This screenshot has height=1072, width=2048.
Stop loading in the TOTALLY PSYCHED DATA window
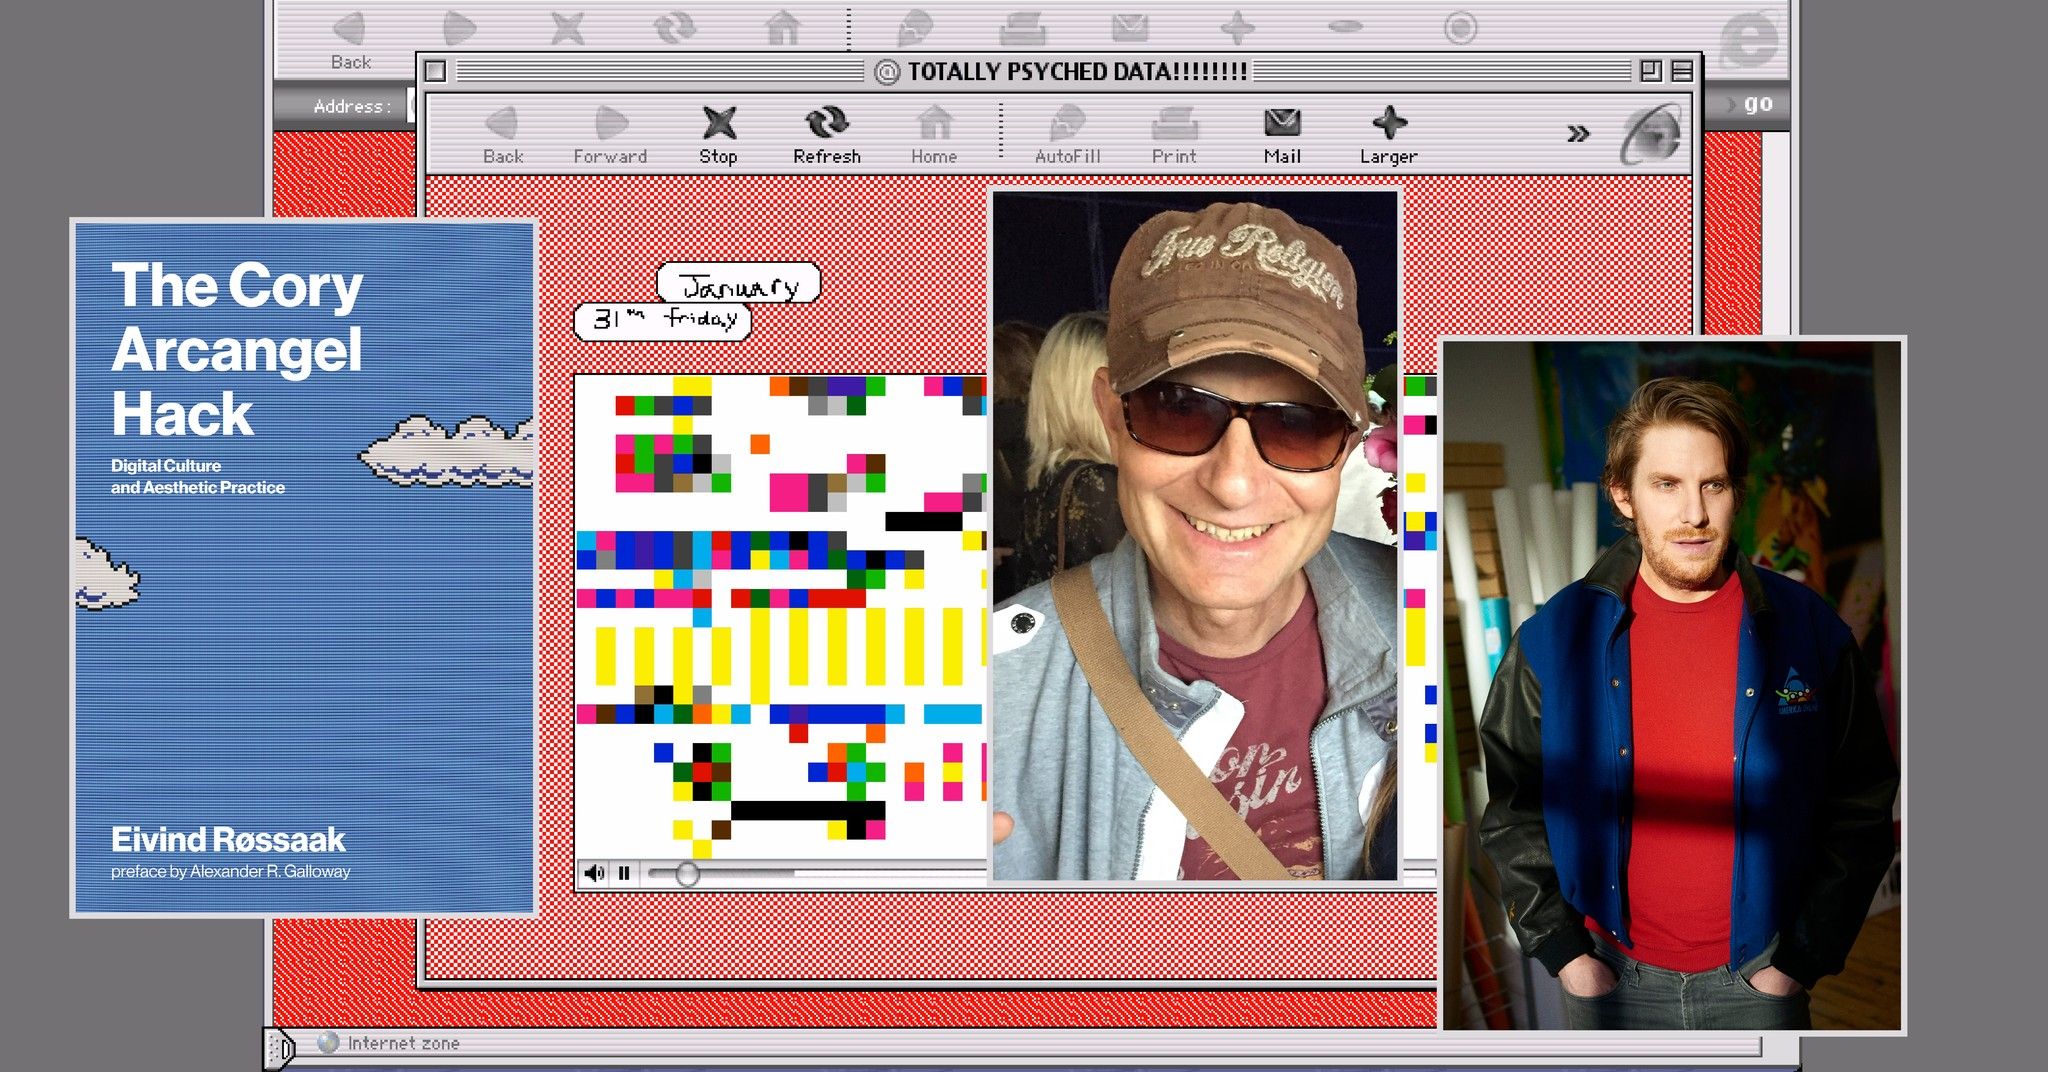[x=718, y=135]
